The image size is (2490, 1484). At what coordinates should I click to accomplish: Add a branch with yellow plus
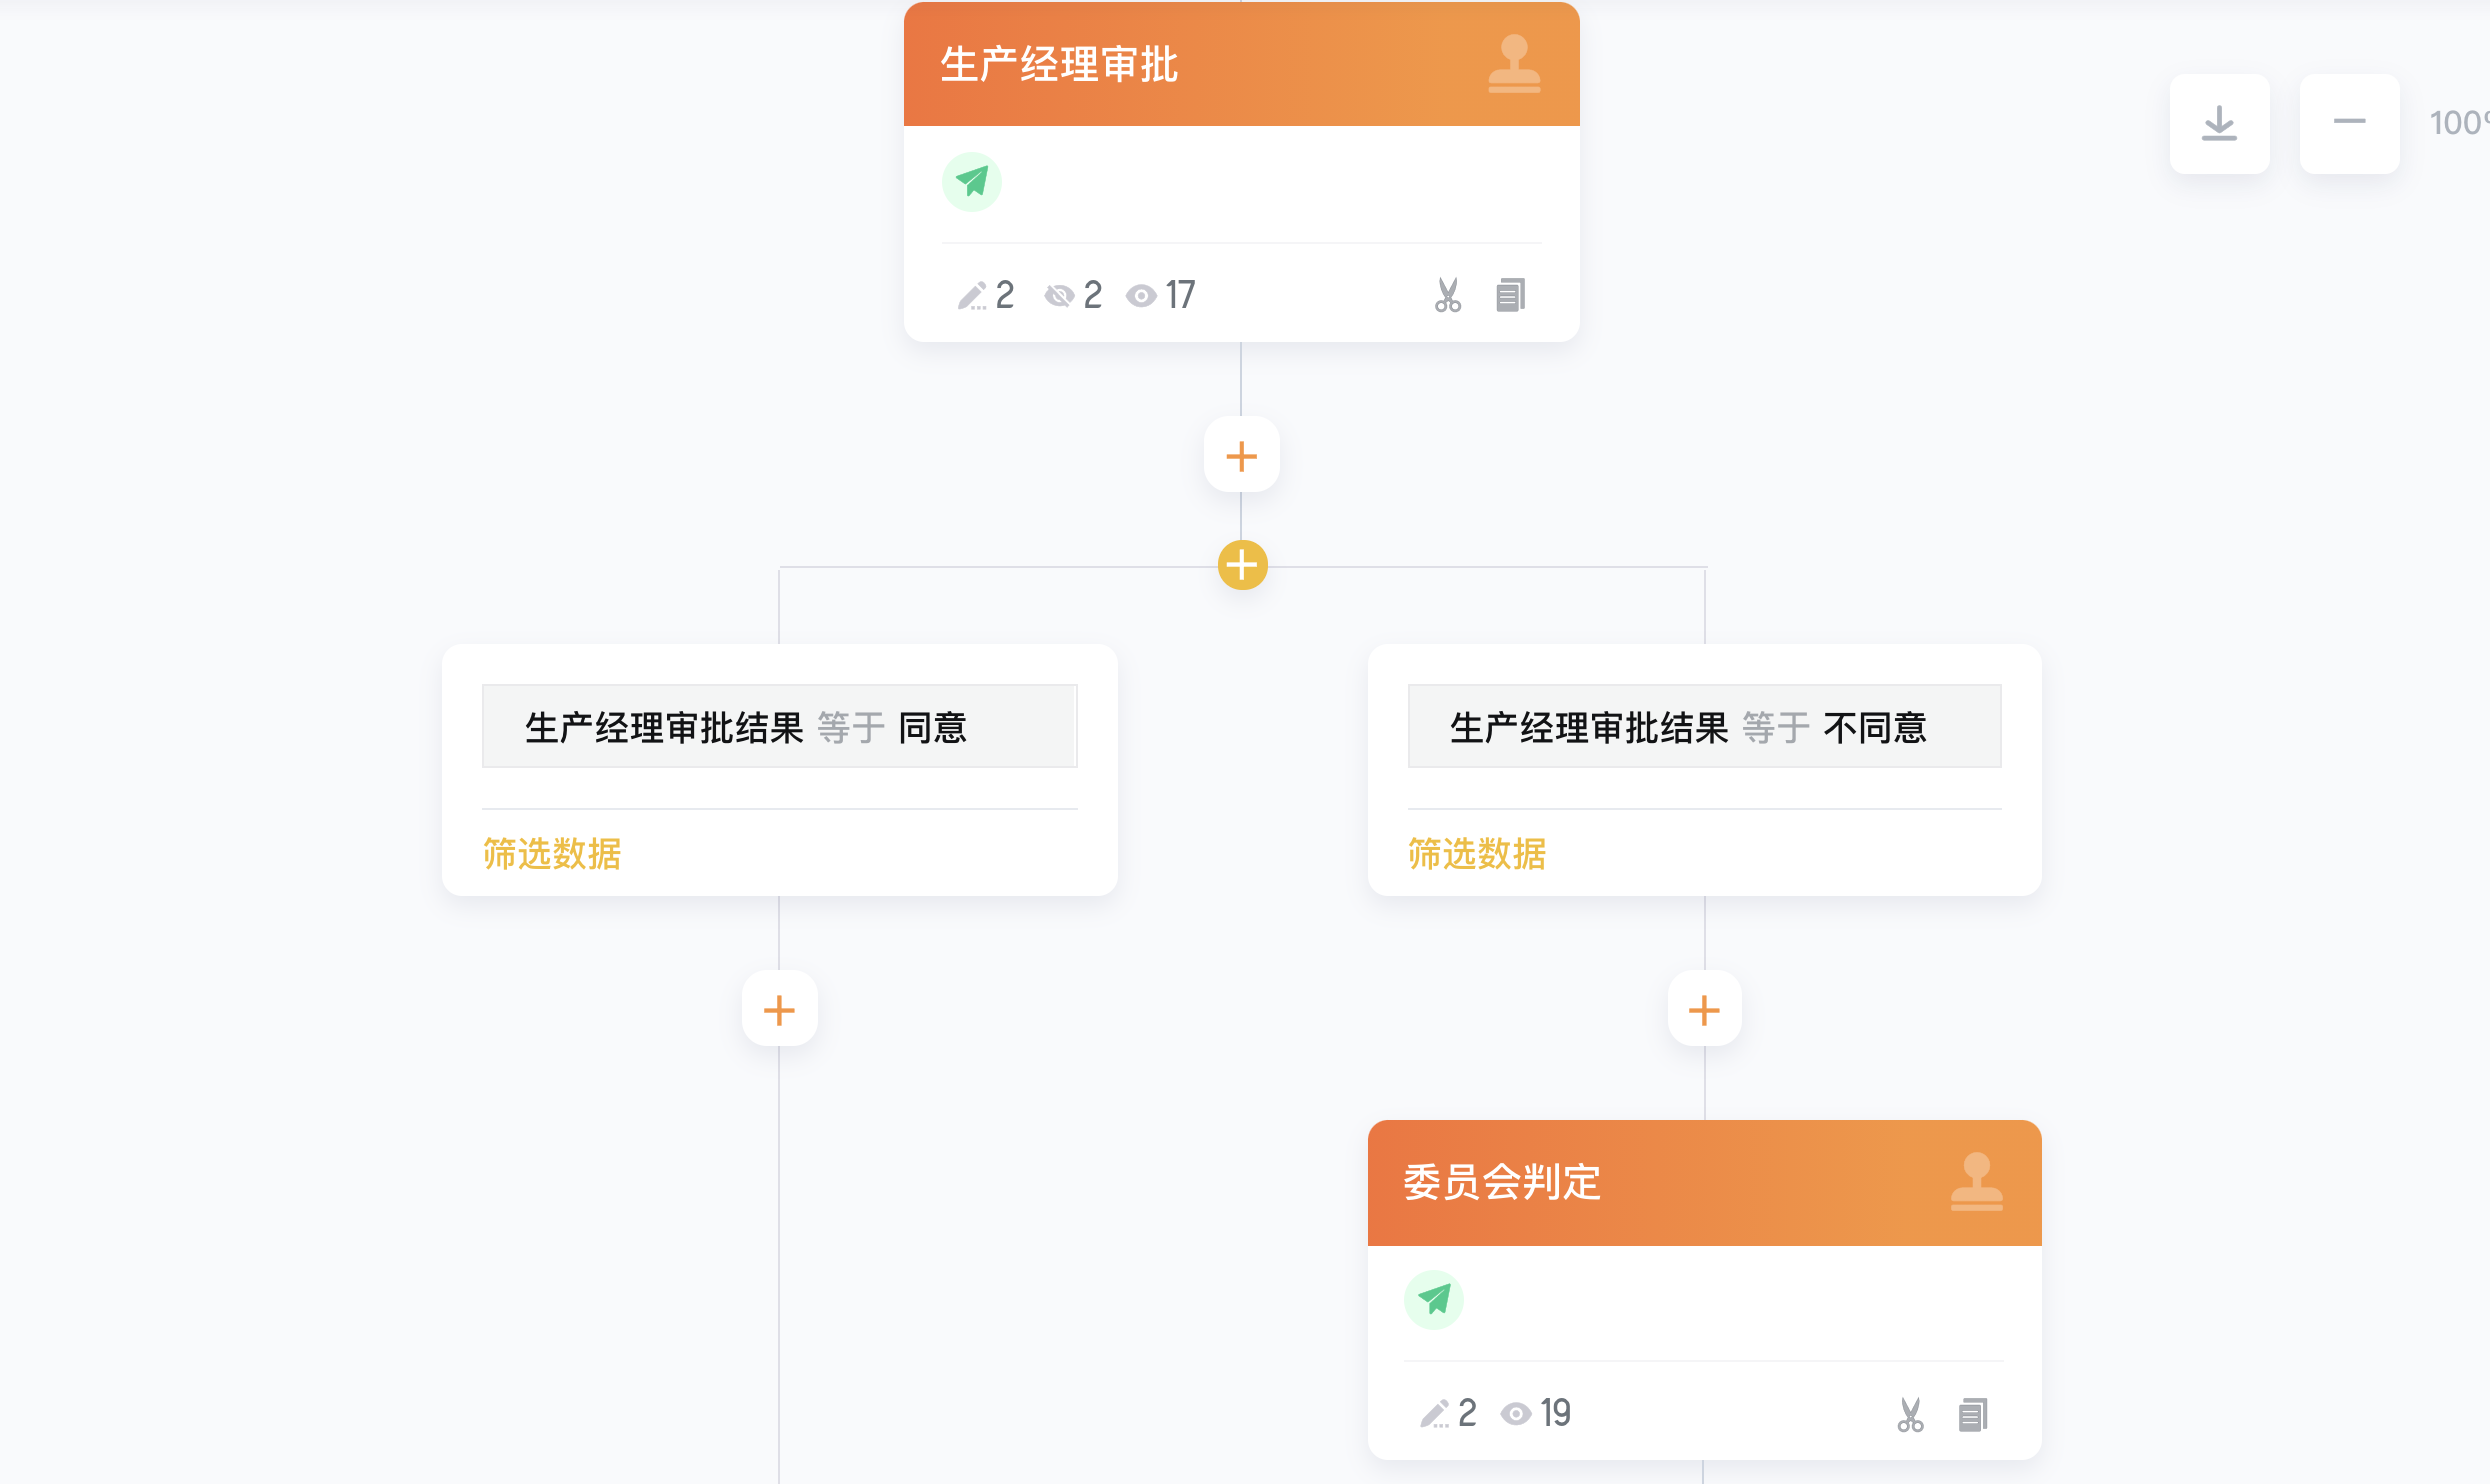tap(1242, 565)
